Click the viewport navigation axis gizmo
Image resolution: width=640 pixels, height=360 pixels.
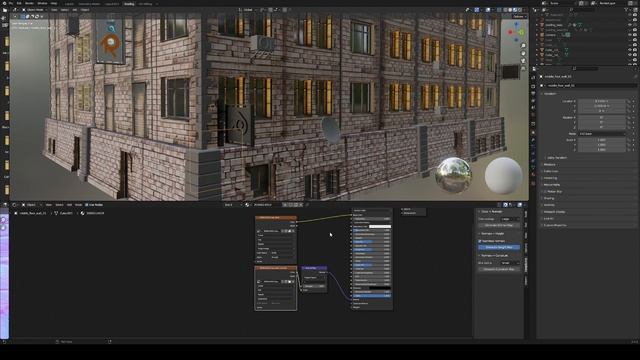(x=516, y=31)
